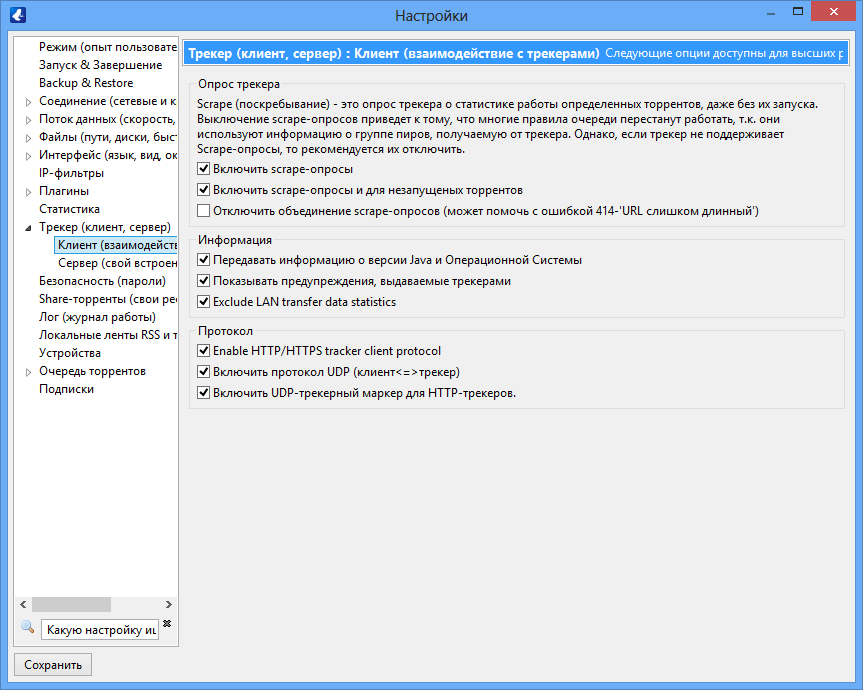This screenshot has height=690, width=863.
Task: Select 'IP-фильтры' settings item
Action: [x=72, y=173]
